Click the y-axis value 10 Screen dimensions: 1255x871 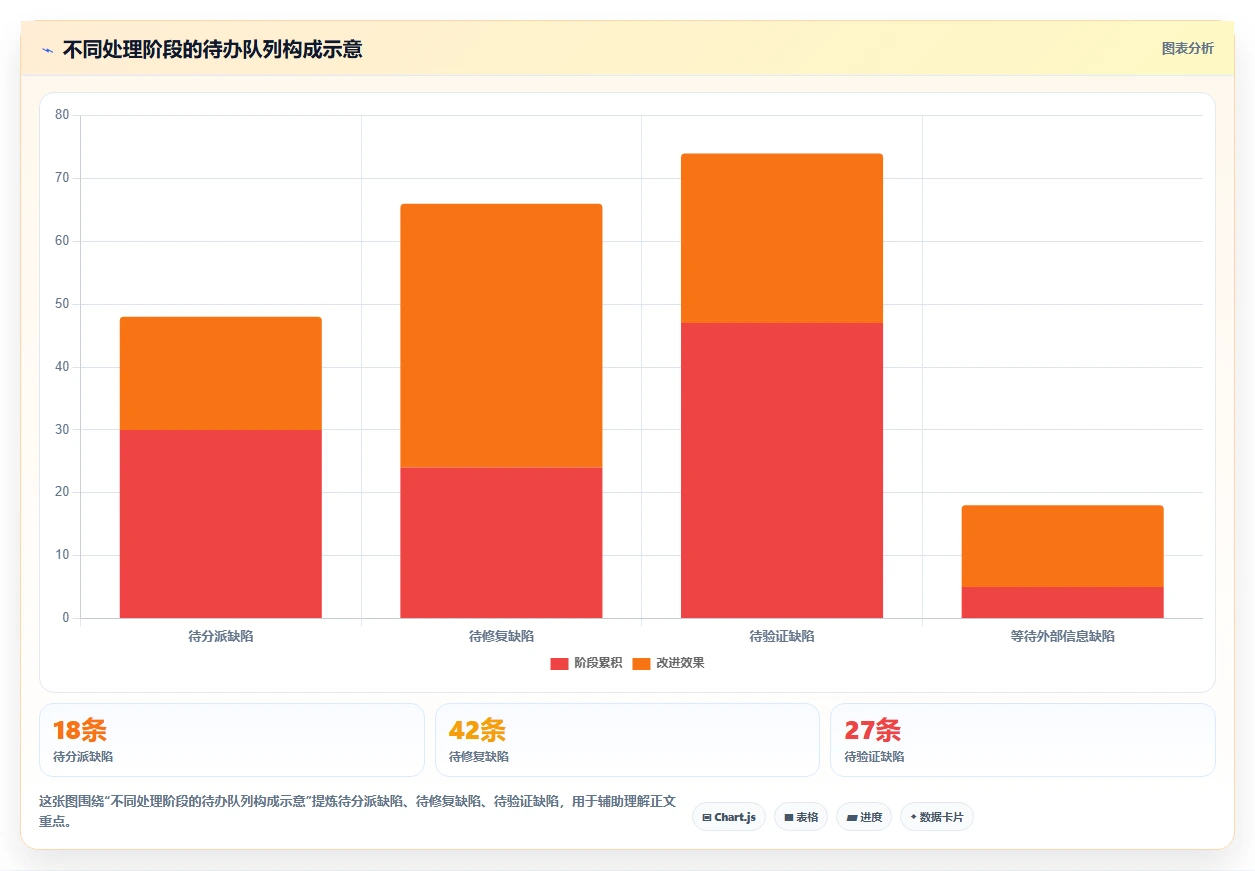coord(62,555)
